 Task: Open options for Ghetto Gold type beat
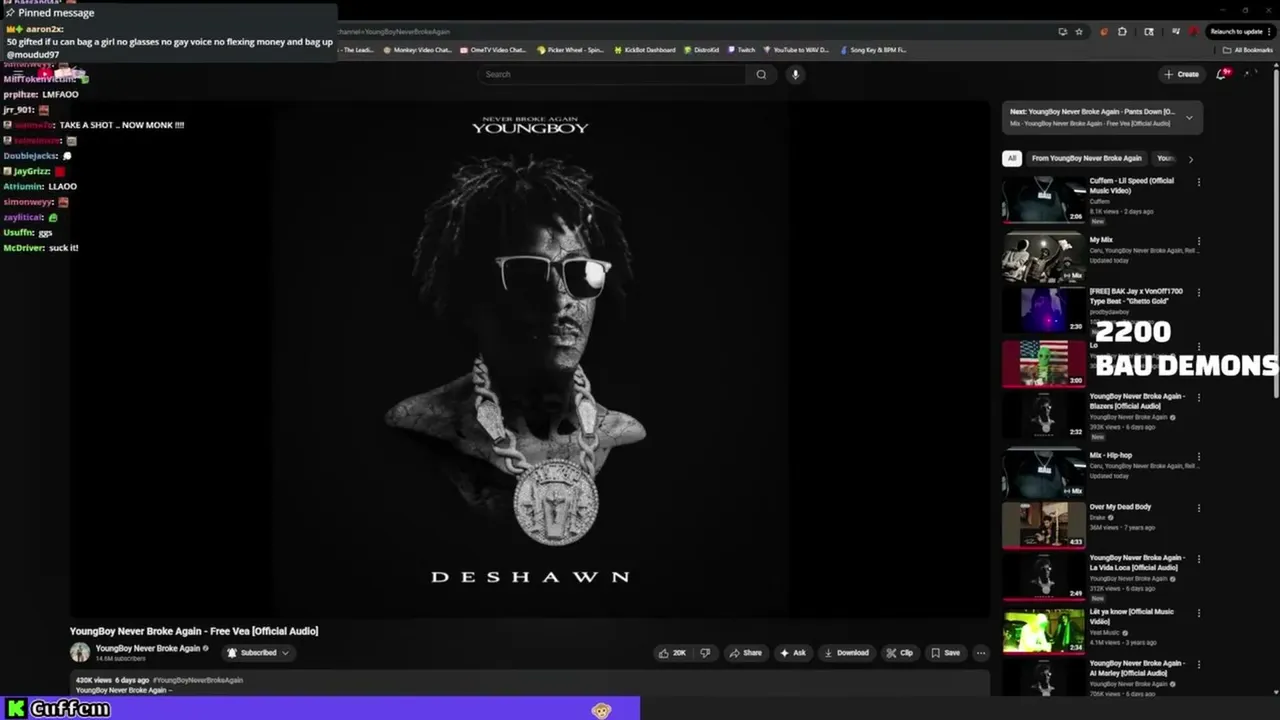click(1198, 293)
